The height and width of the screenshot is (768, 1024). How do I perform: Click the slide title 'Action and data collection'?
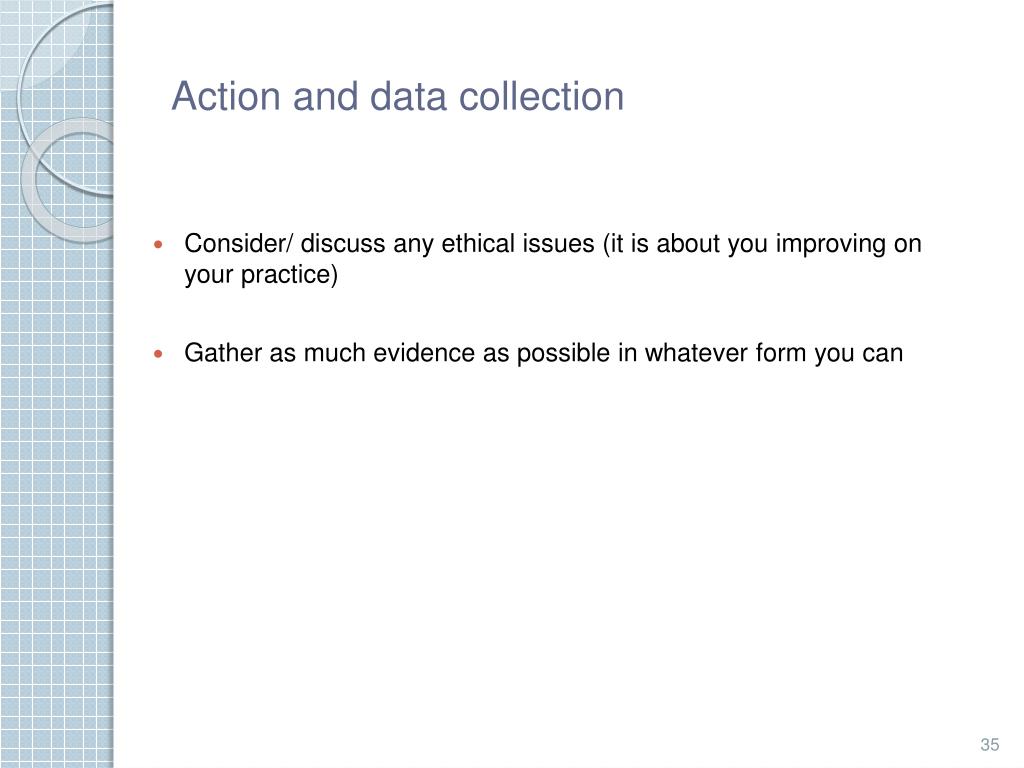pyautogui.click(x=398, y=97)
